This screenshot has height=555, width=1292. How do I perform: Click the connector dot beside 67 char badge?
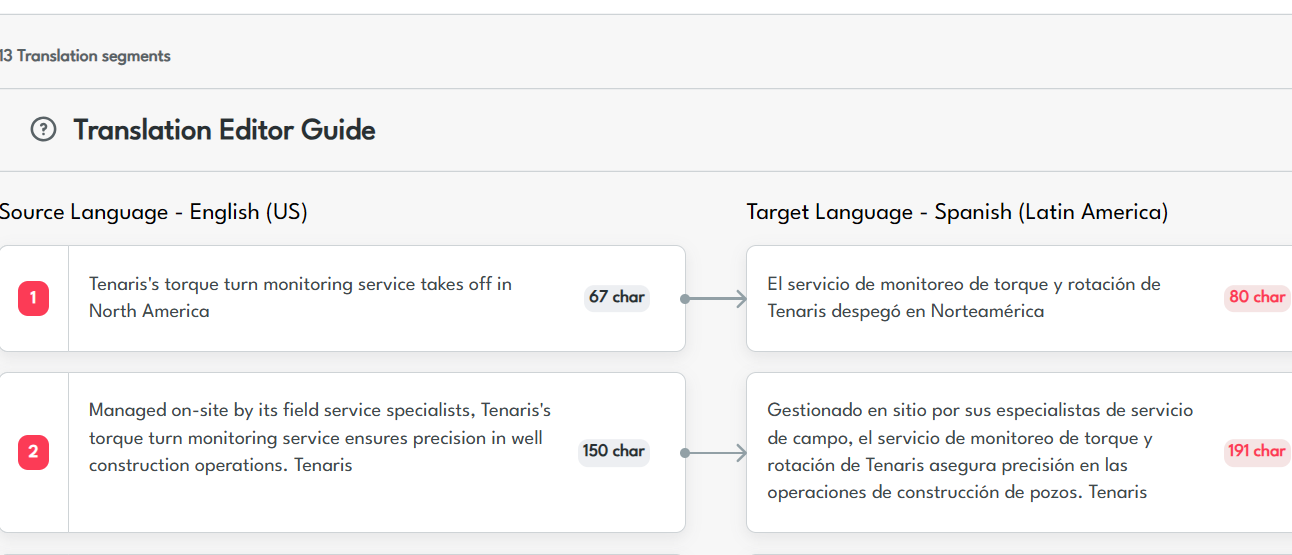click(x=684, y=299)
